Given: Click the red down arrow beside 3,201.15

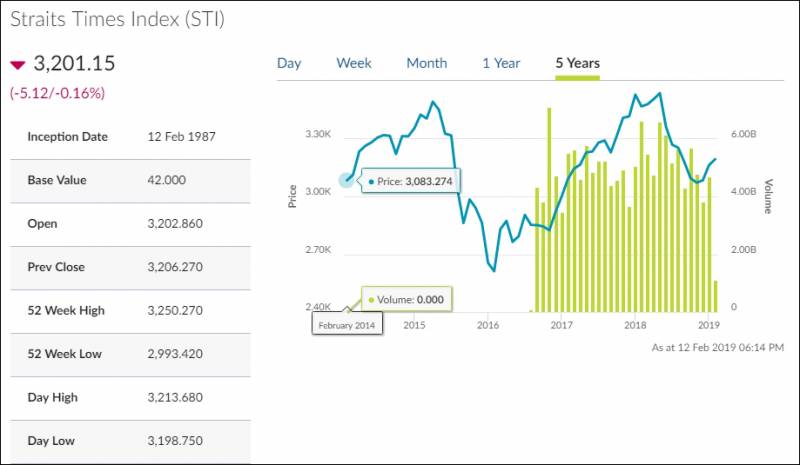Looking at the screenshot, I should tap(16, 65).
